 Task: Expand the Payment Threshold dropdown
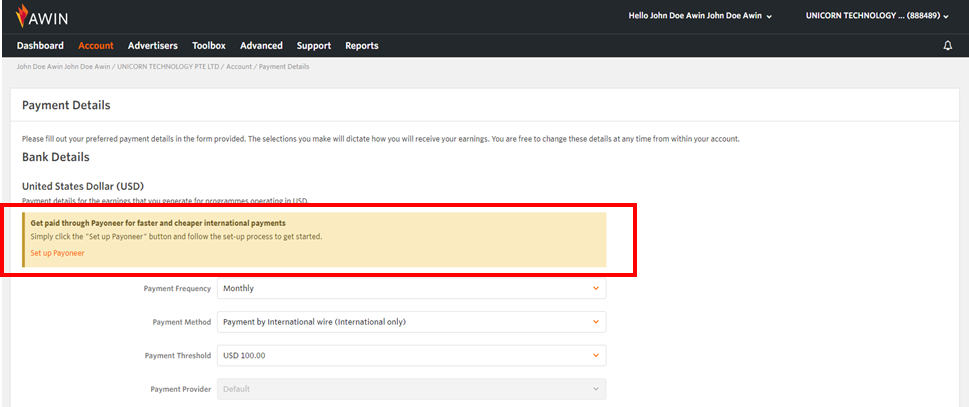point(411,355)
